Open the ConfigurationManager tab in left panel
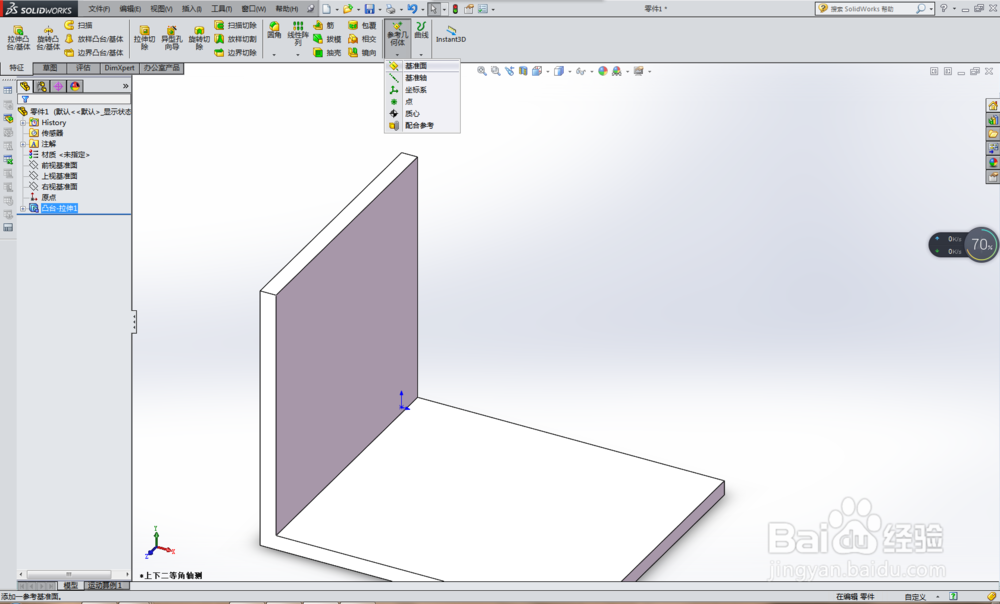 (x=58, y=86)
